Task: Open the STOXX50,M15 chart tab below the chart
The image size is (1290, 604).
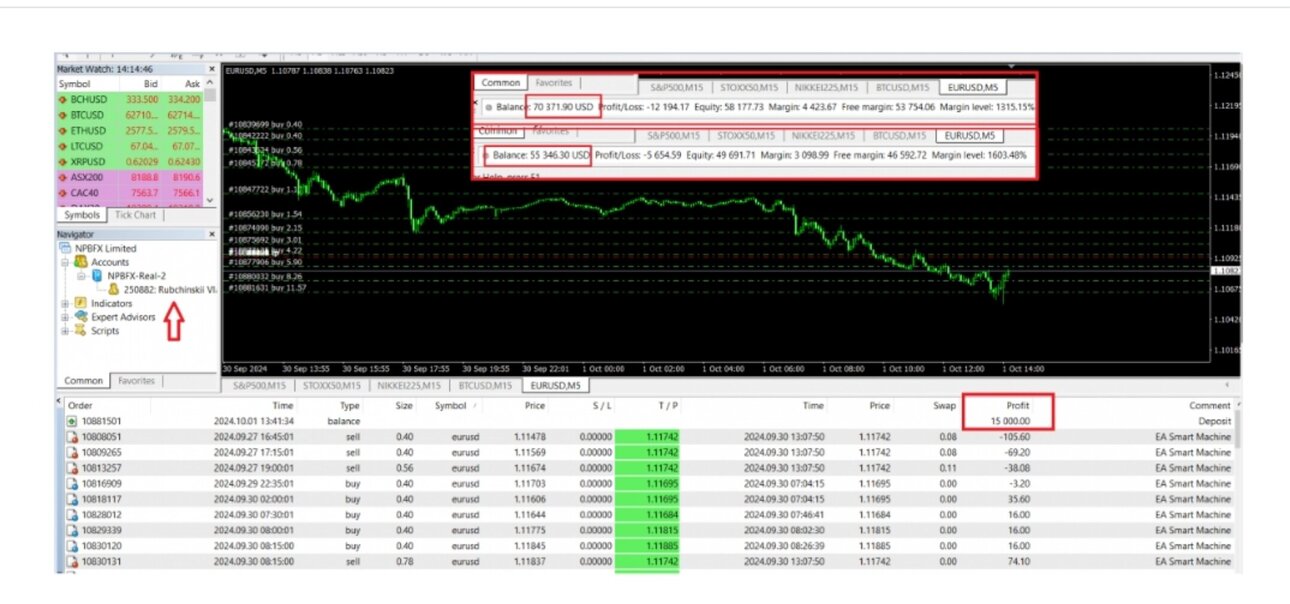Action: pyautogui.click(x=333, y=384)
